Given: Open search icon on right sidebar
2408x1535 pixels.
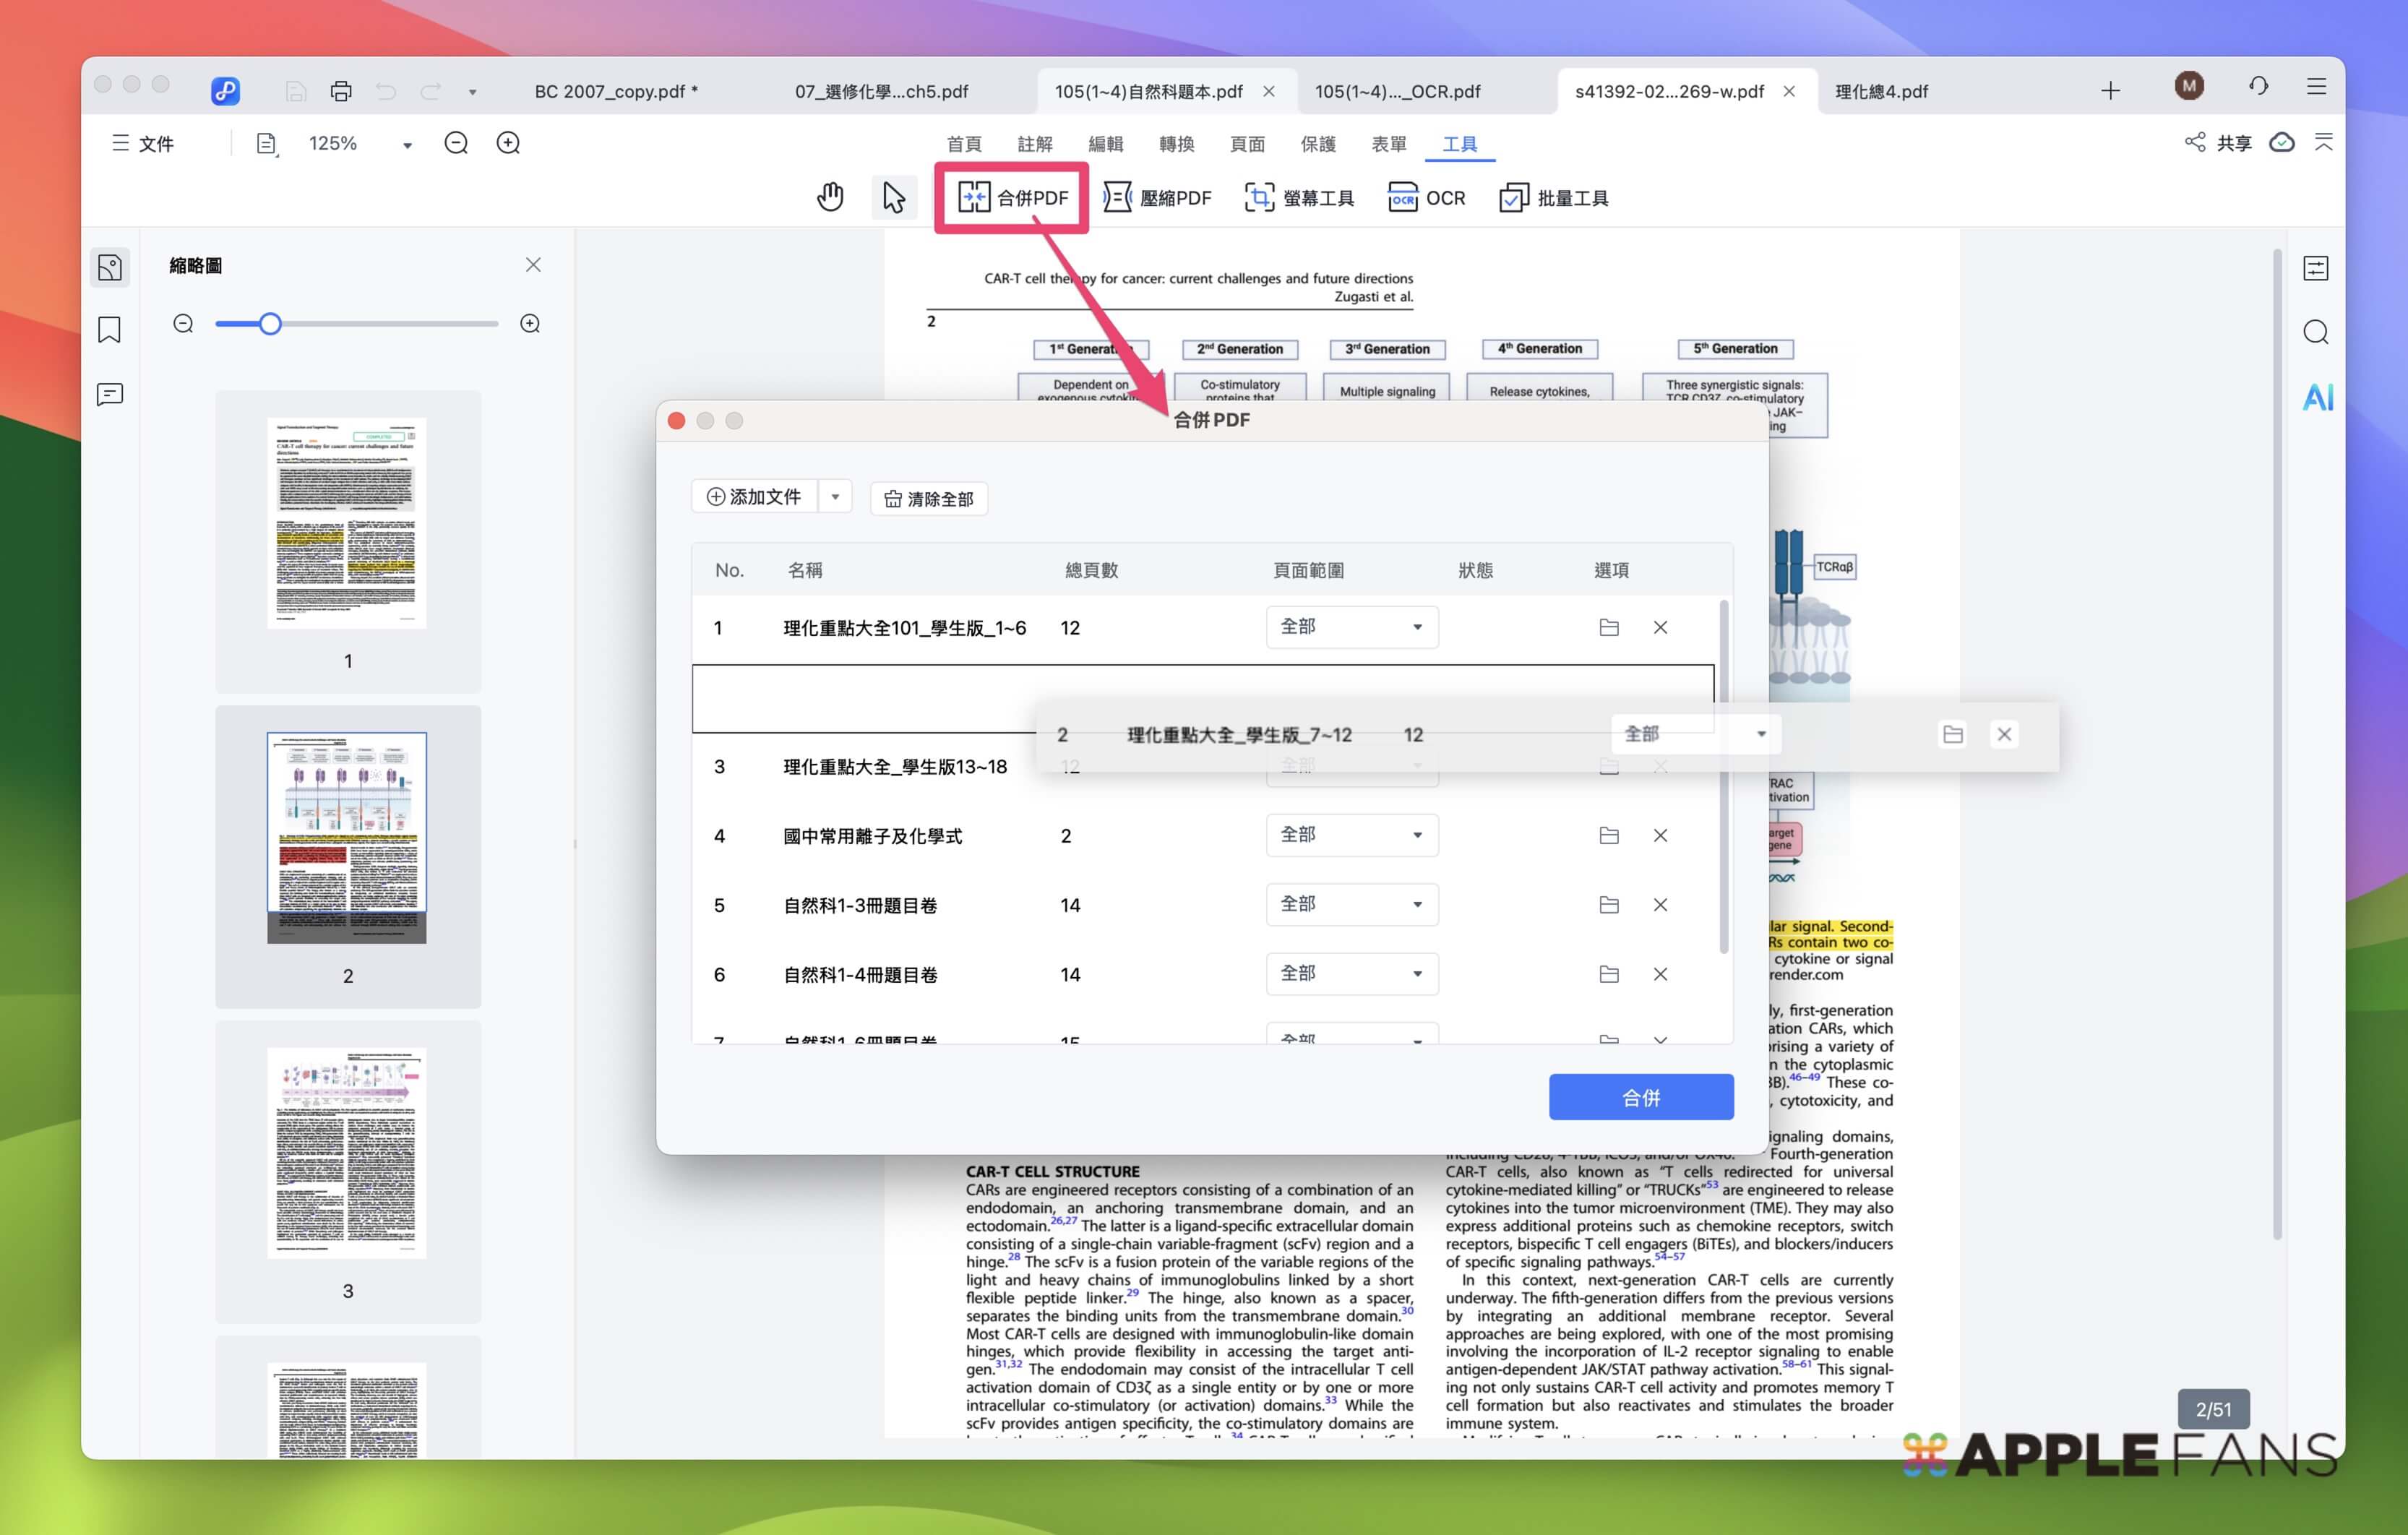Looking at the screenshot, I should (x=2315, y=332).
